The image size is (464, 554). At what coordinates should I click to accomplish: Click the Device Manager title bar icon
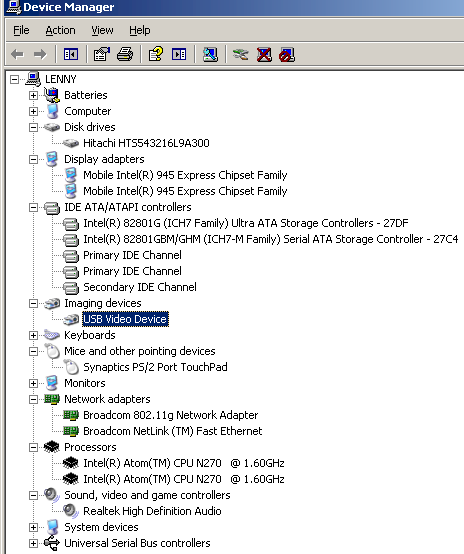(14, 7)
